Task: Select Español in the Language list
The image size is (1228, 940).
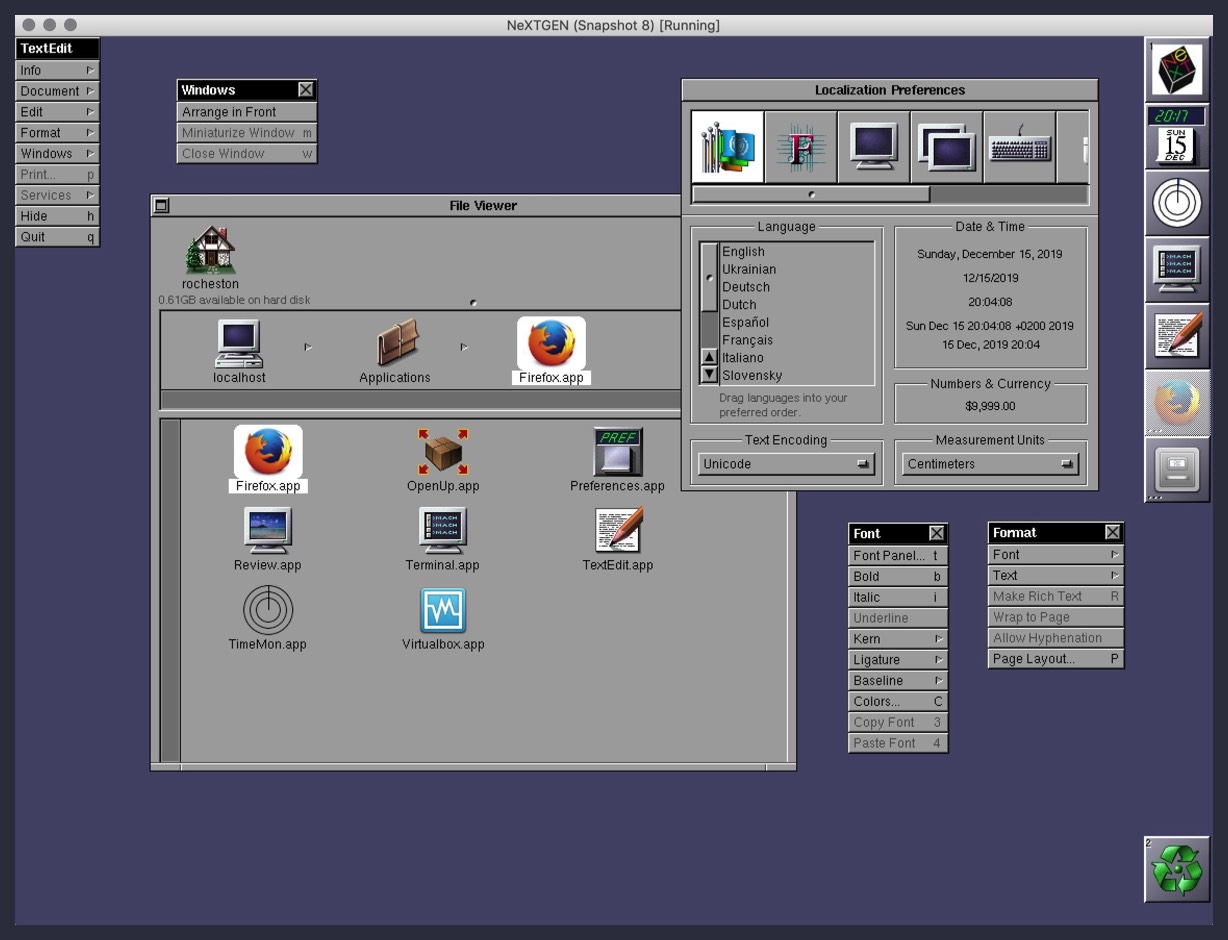Action: coord(796,322)
